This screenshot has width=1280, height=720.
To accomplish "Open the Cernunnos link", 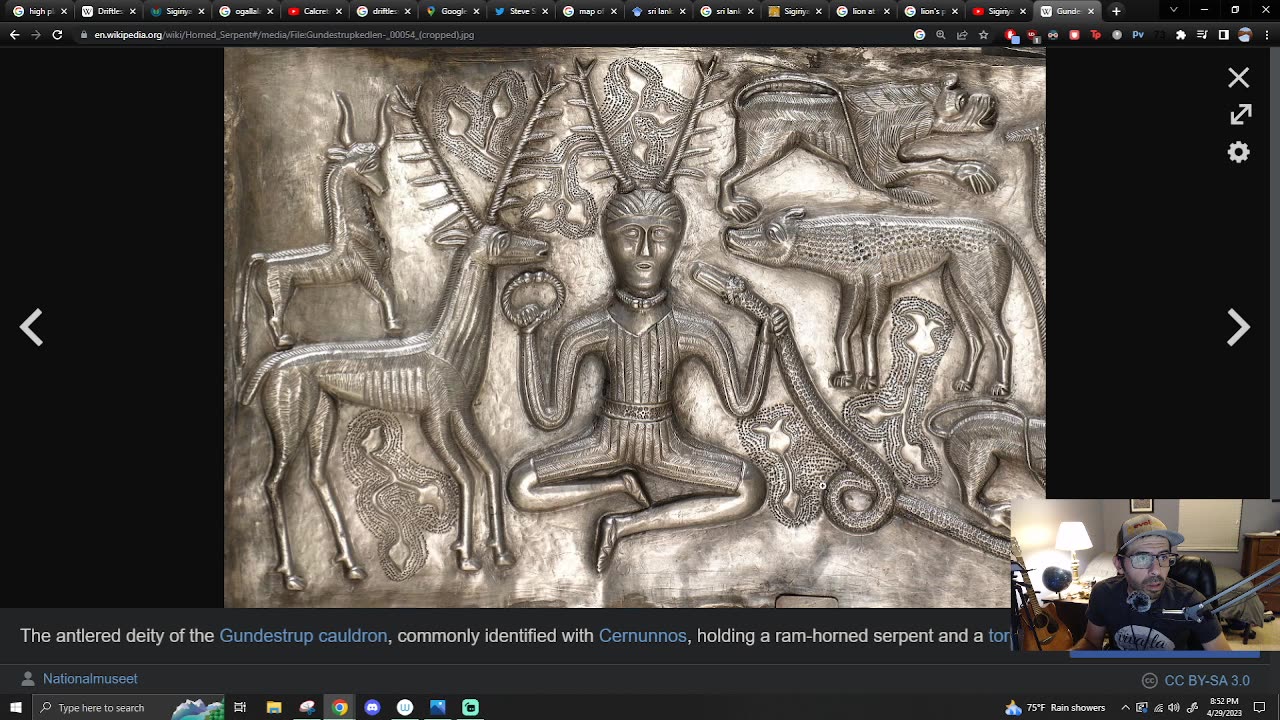I will pos(642,636).
